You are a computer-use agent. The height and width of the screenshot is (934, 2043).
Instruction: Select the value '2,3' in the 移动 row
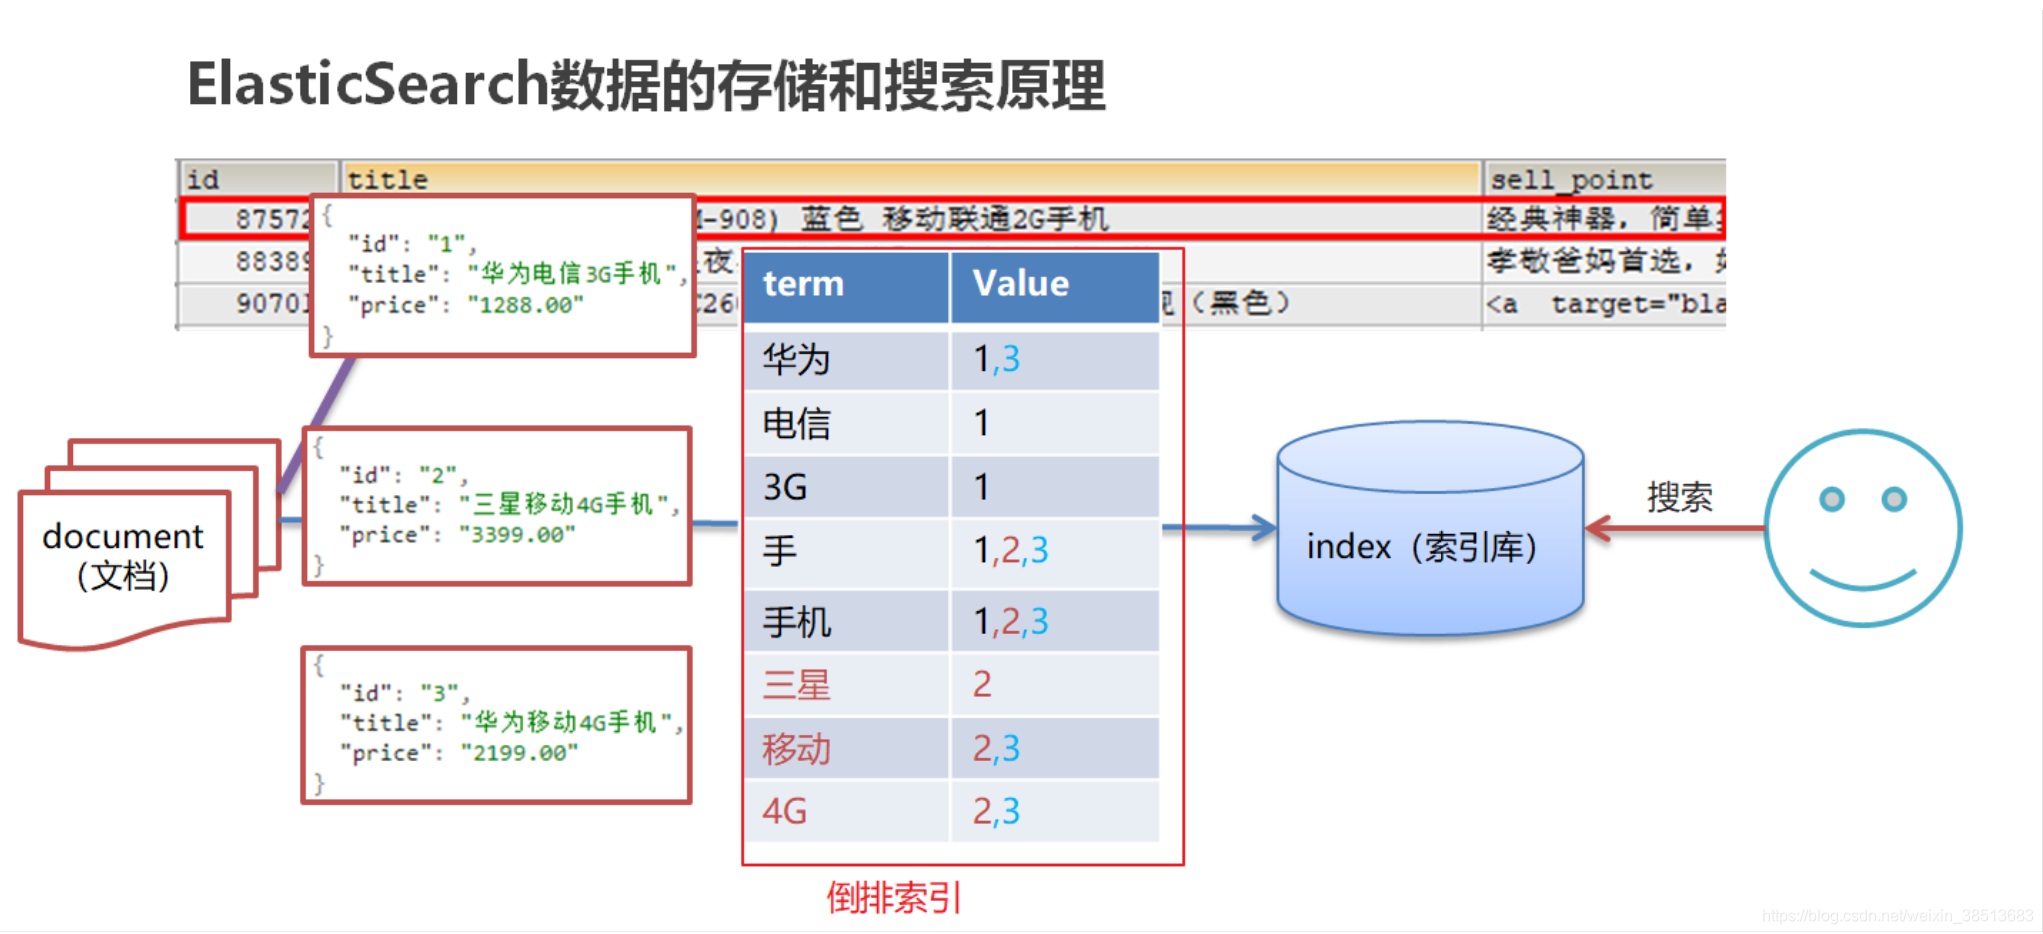[x=996, y=748]
